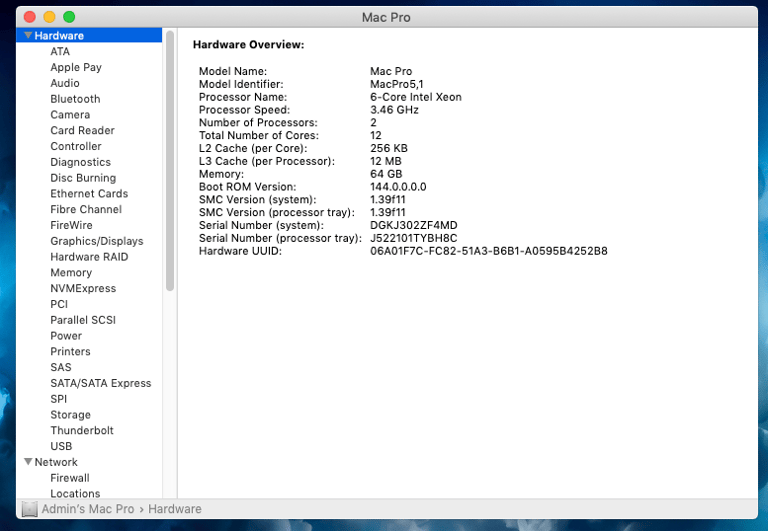Click the Number of Processors label

pyautogui.click(x=258, y=122)
